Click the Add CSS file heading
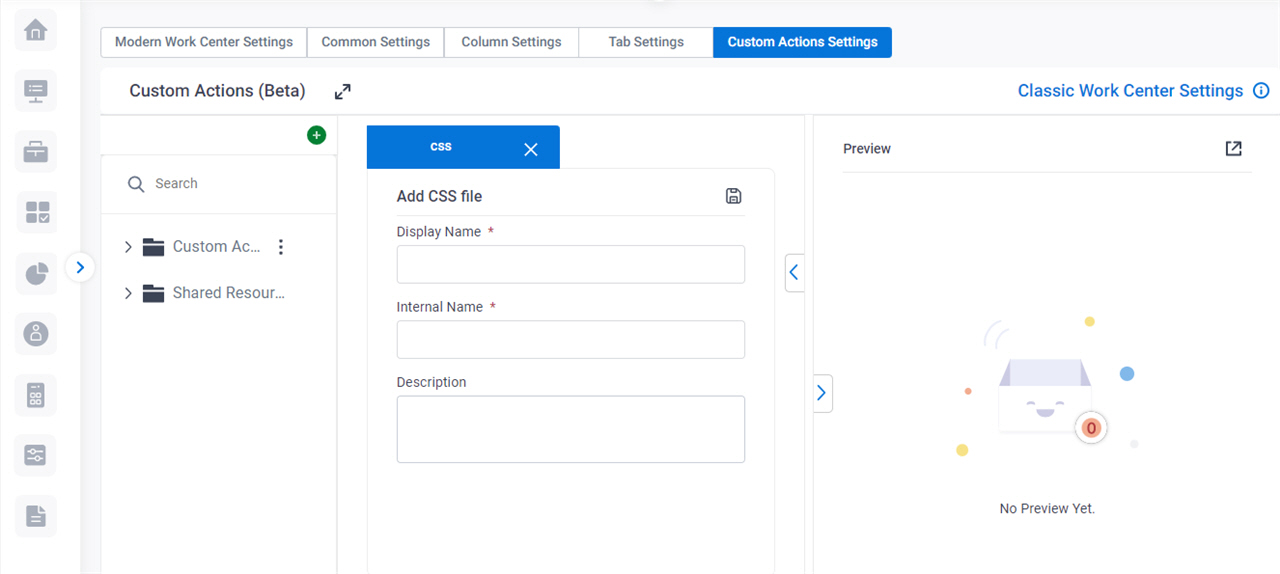 coord(439,196)
